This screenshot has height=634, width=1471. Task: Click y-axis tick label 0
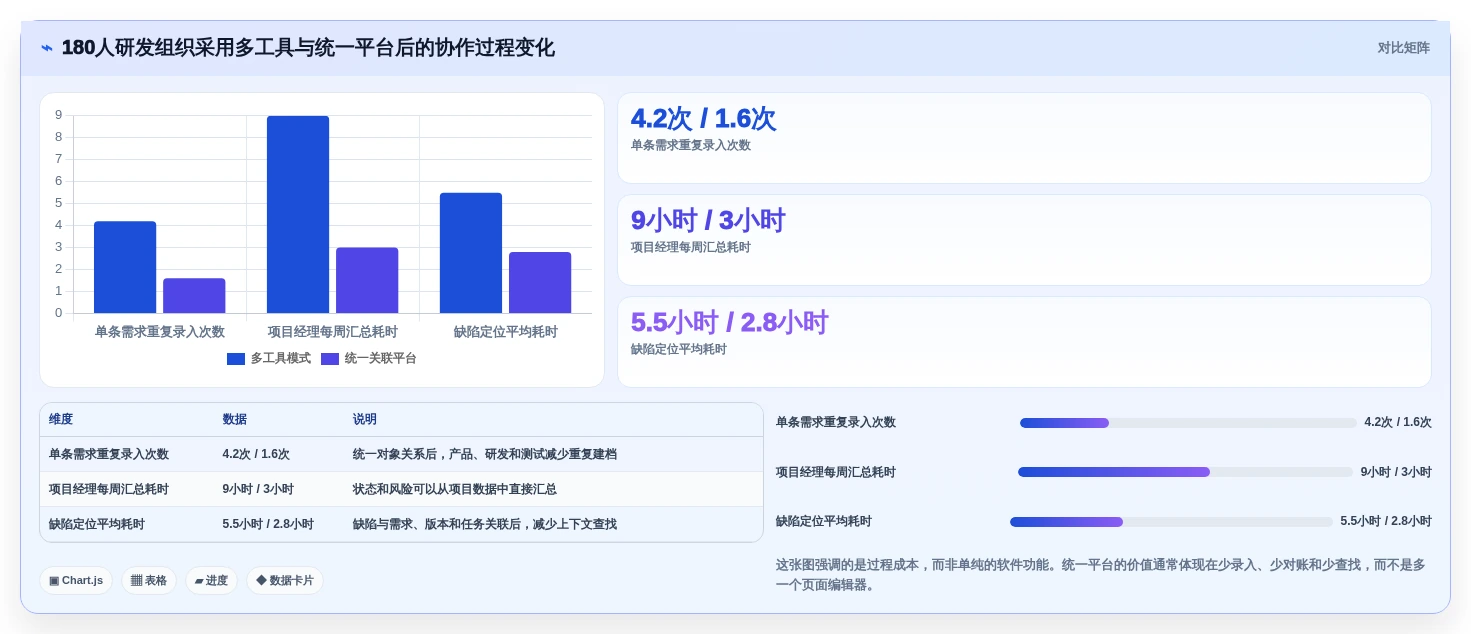[59, 313]
